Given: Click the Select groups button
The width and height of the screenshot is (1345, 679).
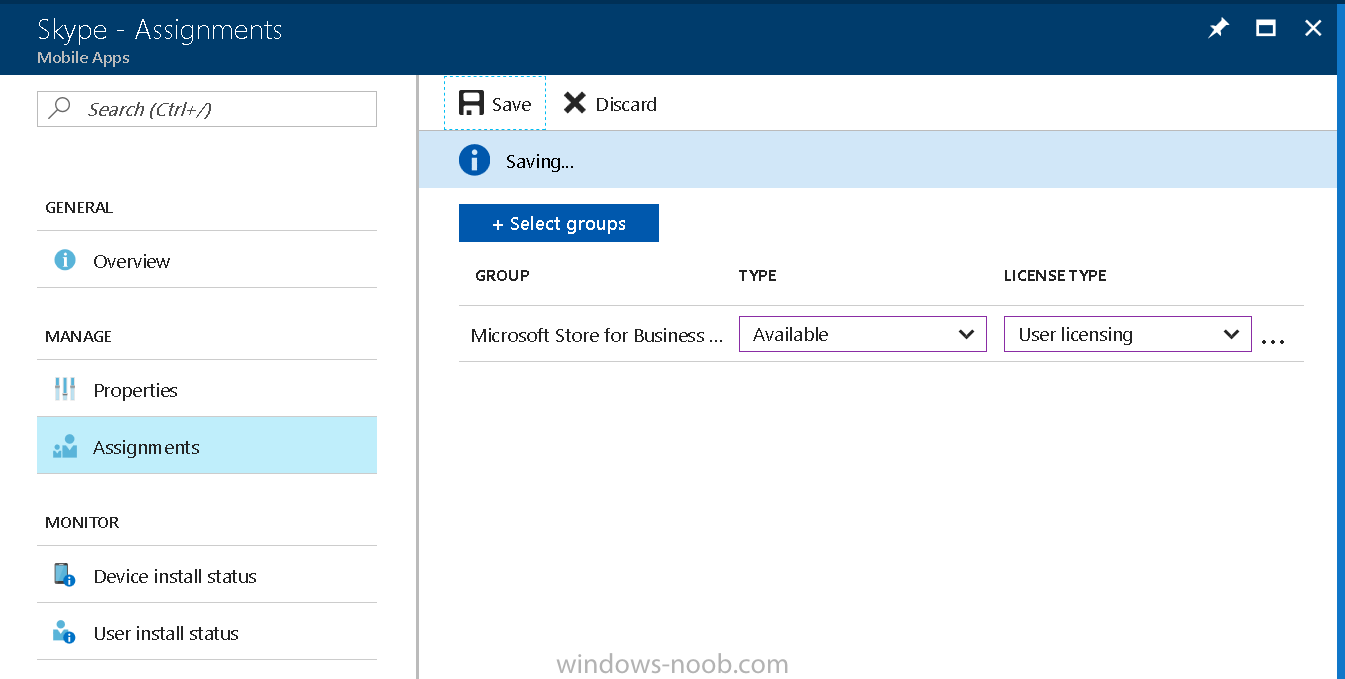Looking at the screenshot, I should point(559,223).
